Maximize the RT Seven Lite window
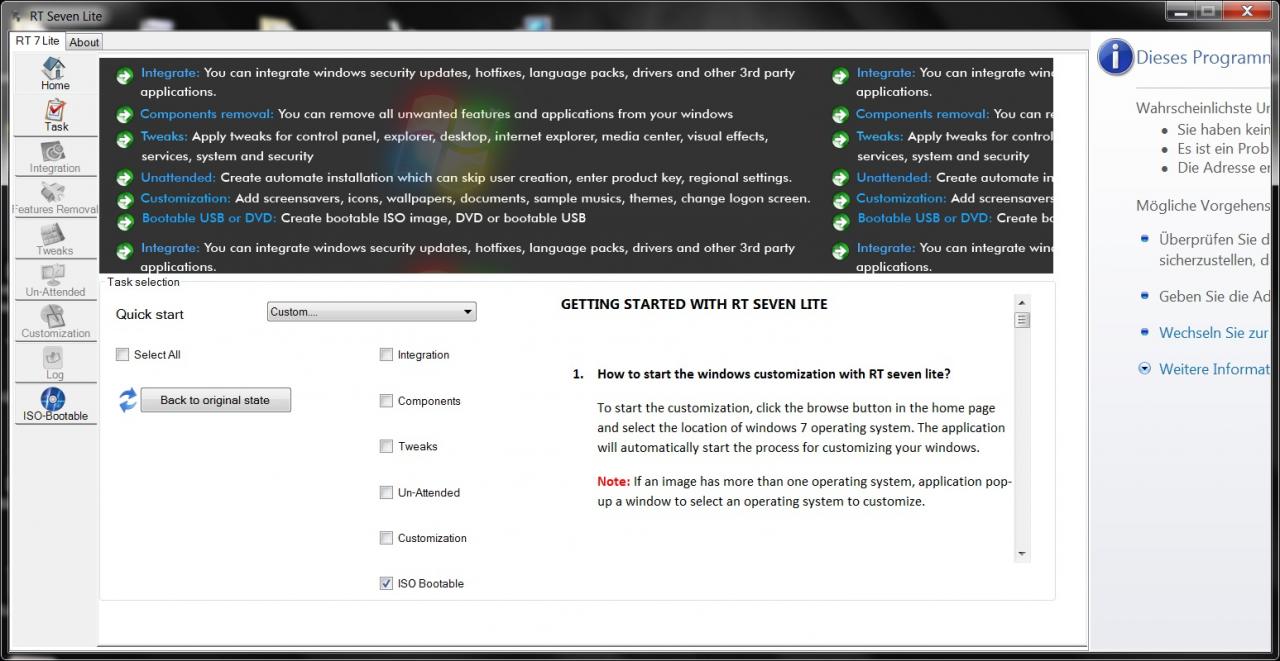This screenshot has height=661, width=1280. (1208, 11)
